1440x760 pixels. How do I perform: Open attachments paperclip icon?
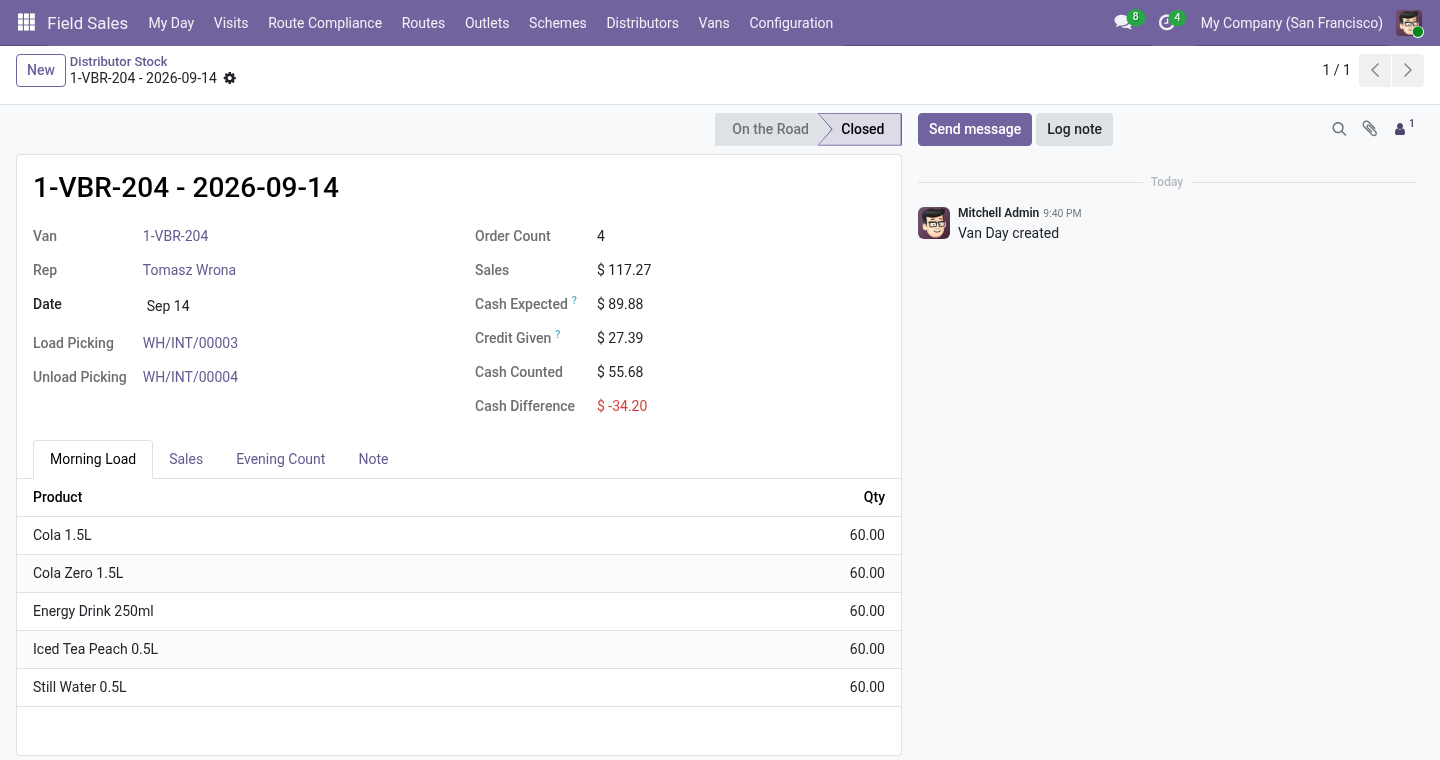click(x=1370, y=129)
